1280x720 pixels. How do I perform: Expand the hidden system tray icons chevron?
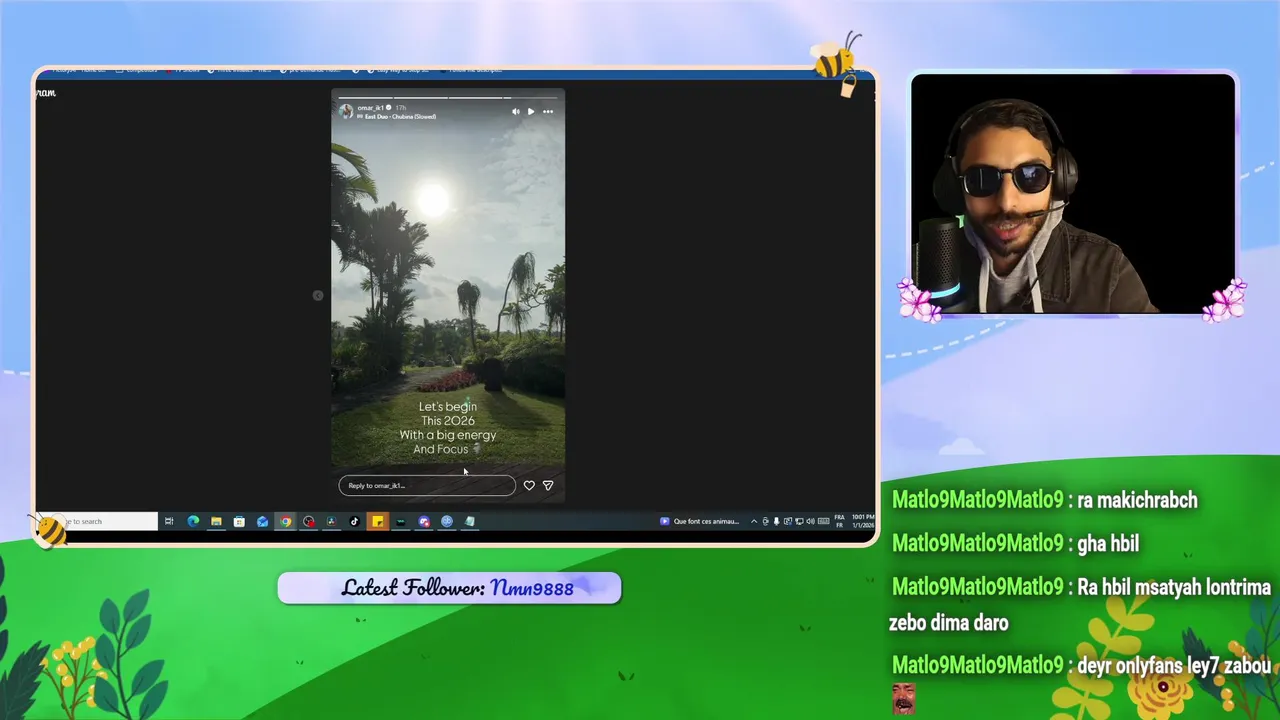tap(754, 521)
